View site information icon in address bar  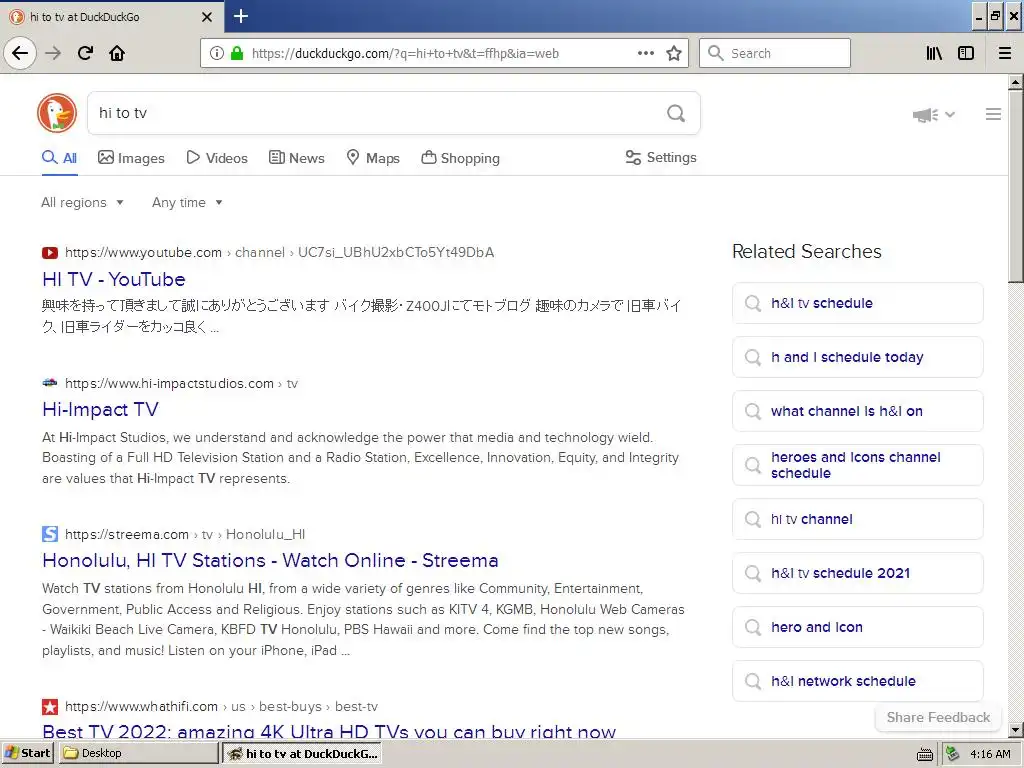pyautogui.click(x=217, y=54)
